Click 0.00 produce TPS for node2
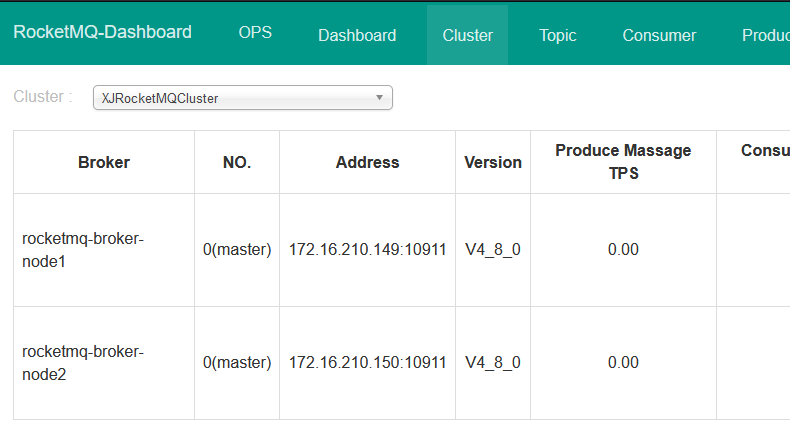The width and height of the screenshot is (790, 437). coord(623,362)
